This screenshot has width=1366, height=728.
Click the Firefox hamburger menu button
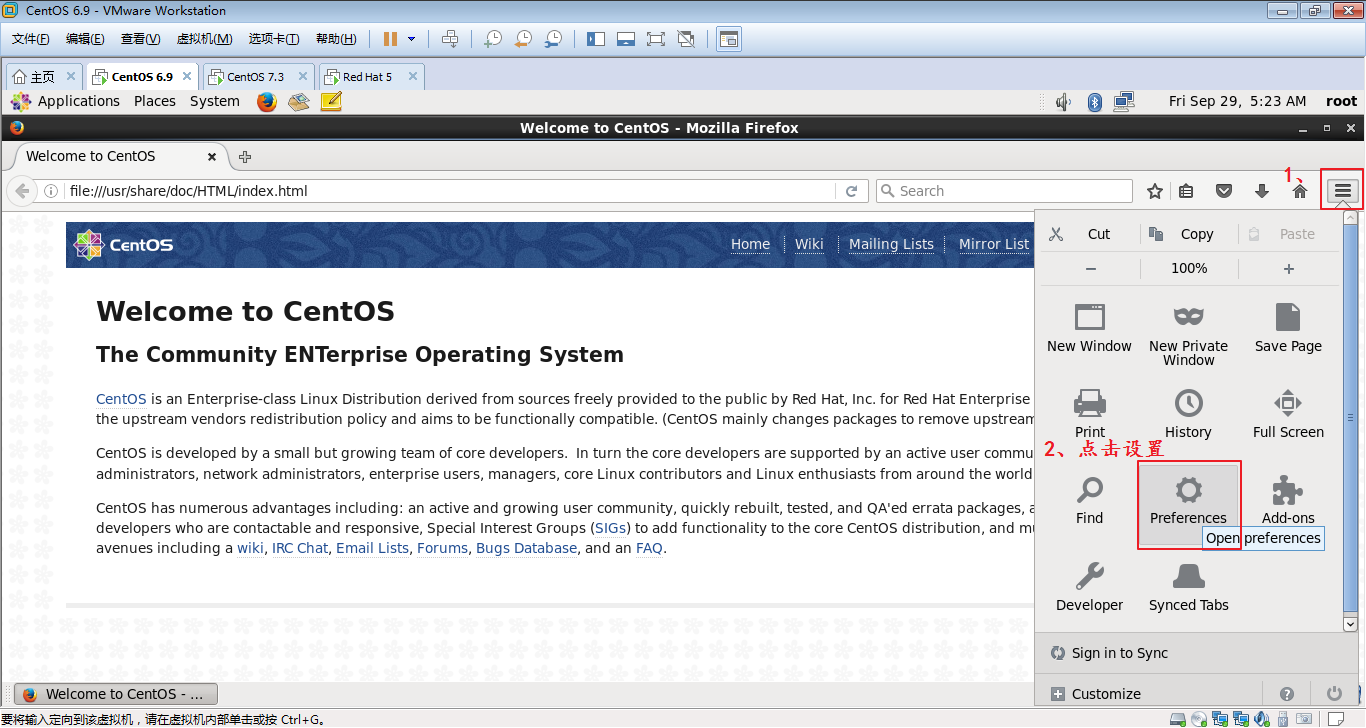(1343, 191)
